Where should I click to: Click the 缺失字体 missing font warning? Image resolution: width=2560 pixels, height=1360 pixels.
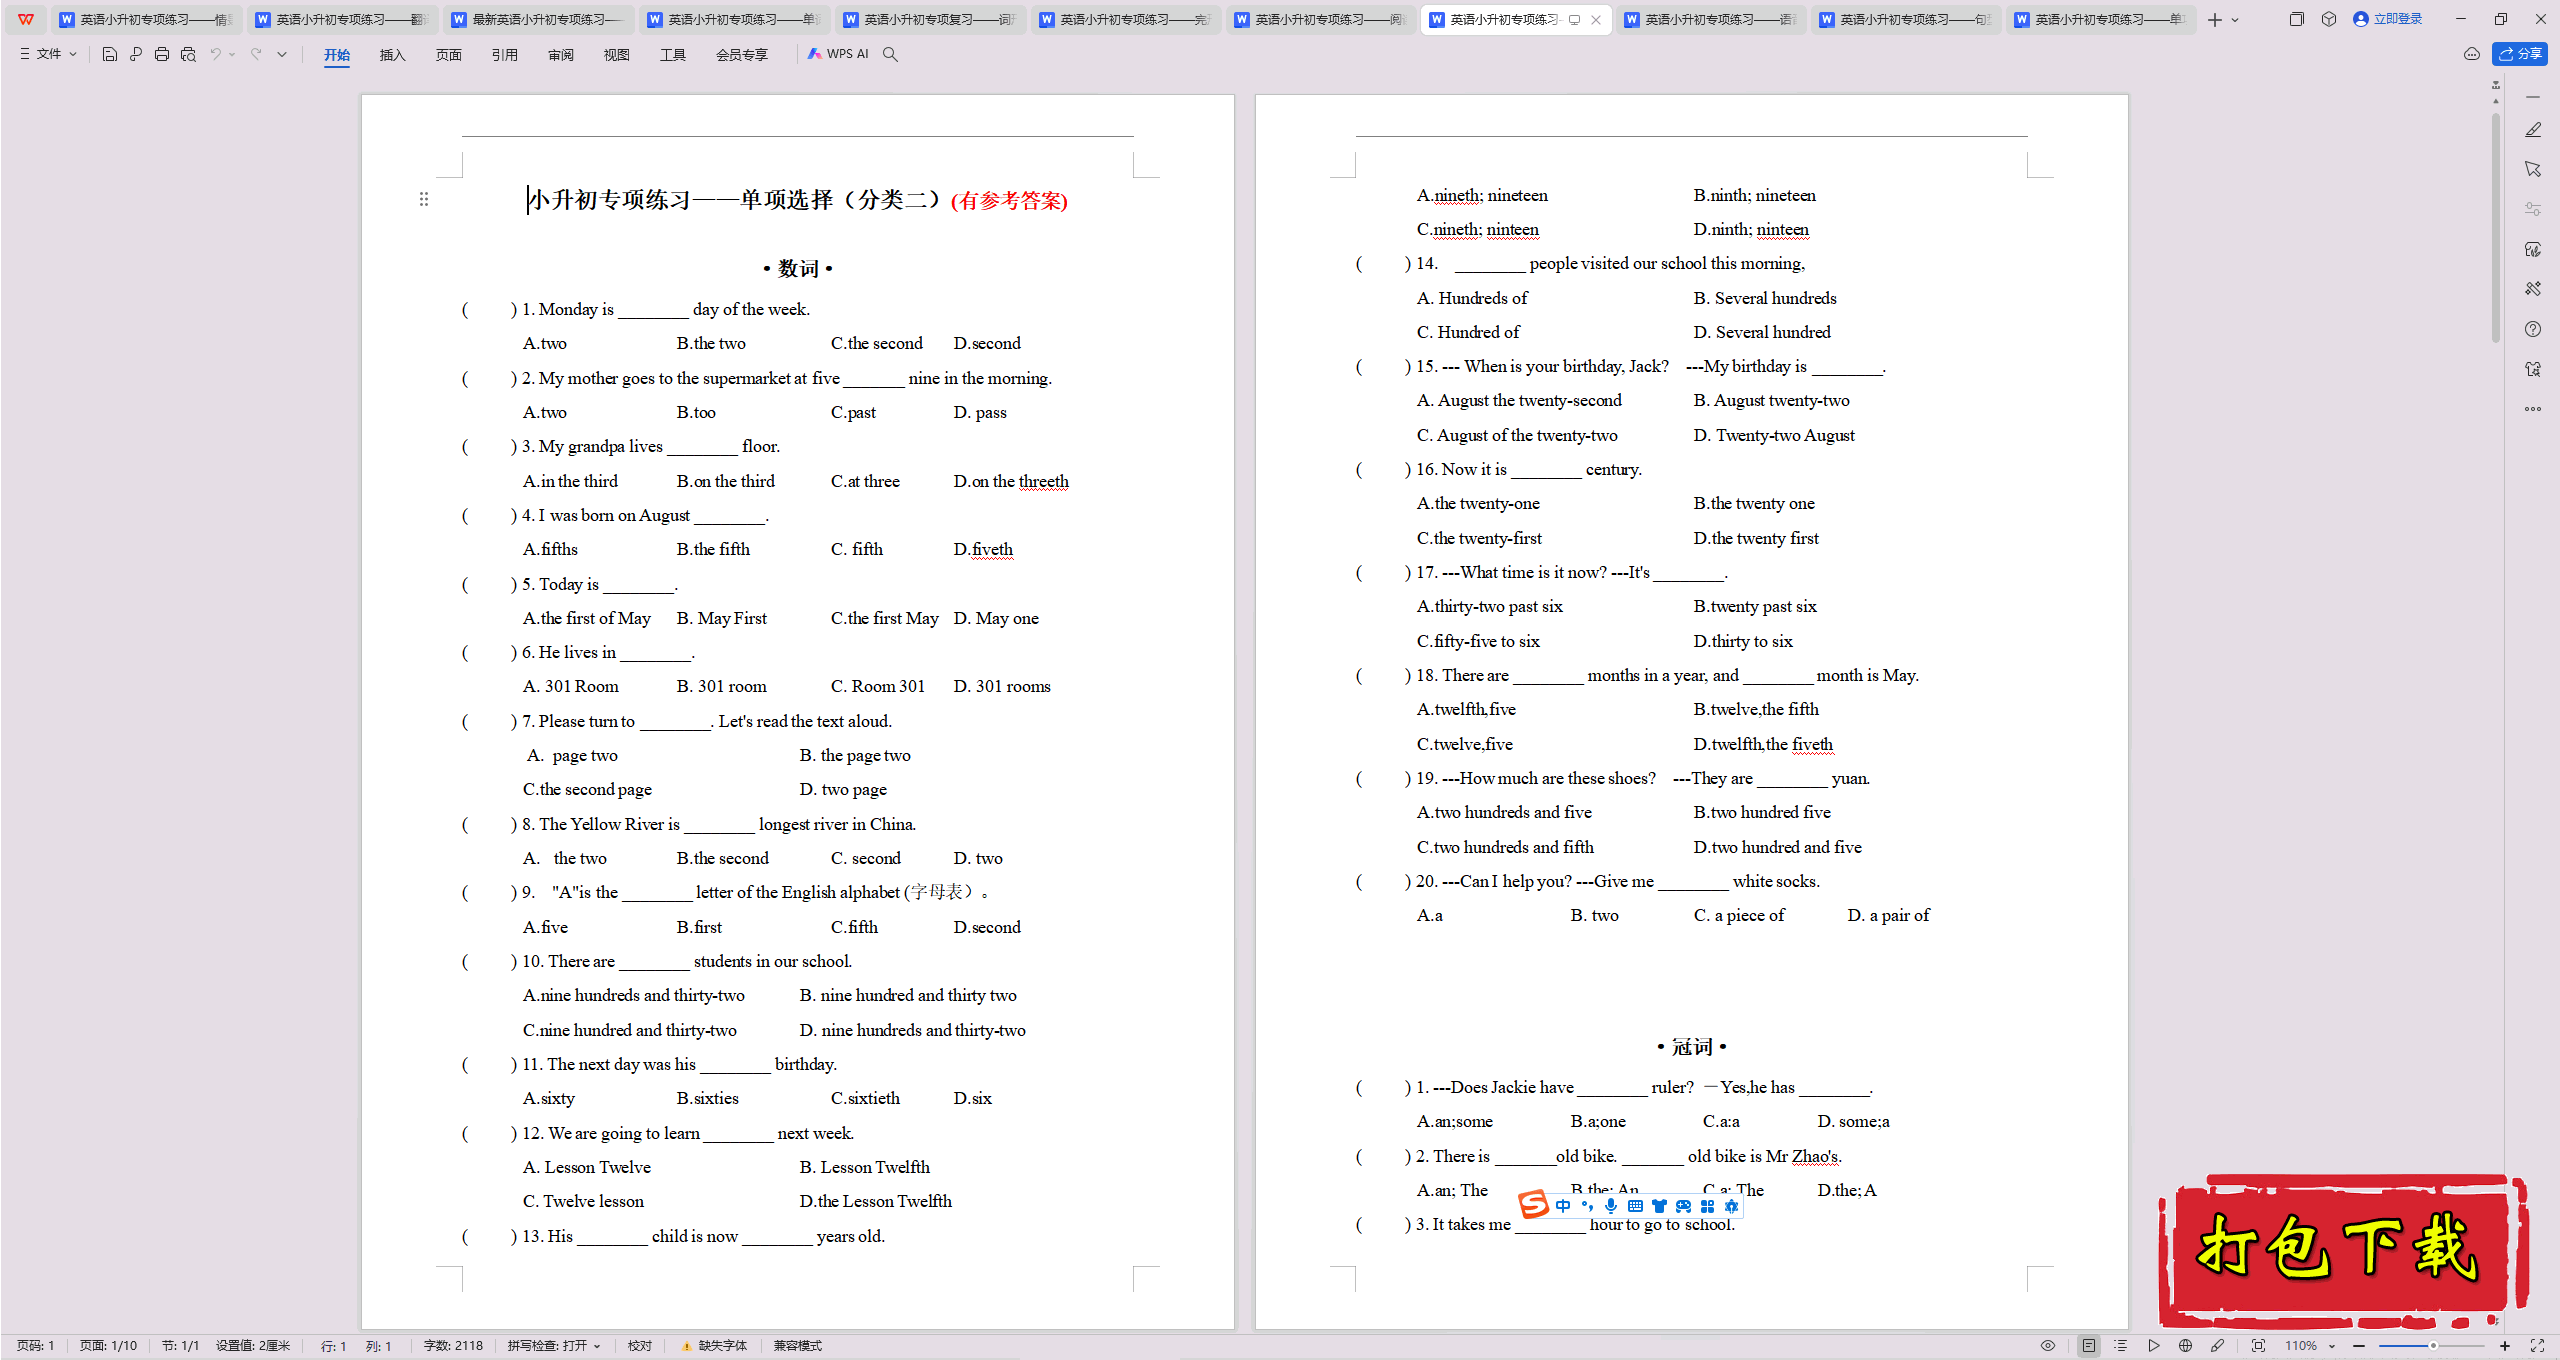(714, 1346)
